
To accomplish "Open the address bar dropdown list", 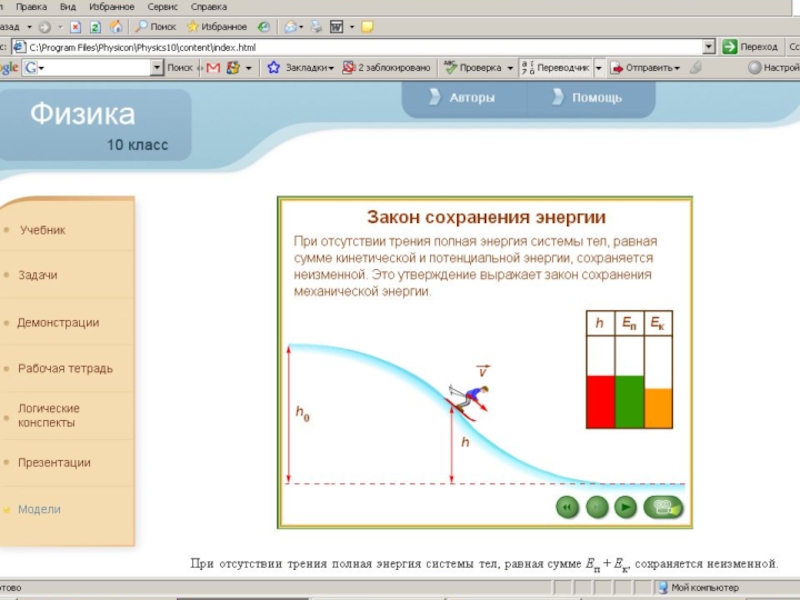I will point(709,47).
